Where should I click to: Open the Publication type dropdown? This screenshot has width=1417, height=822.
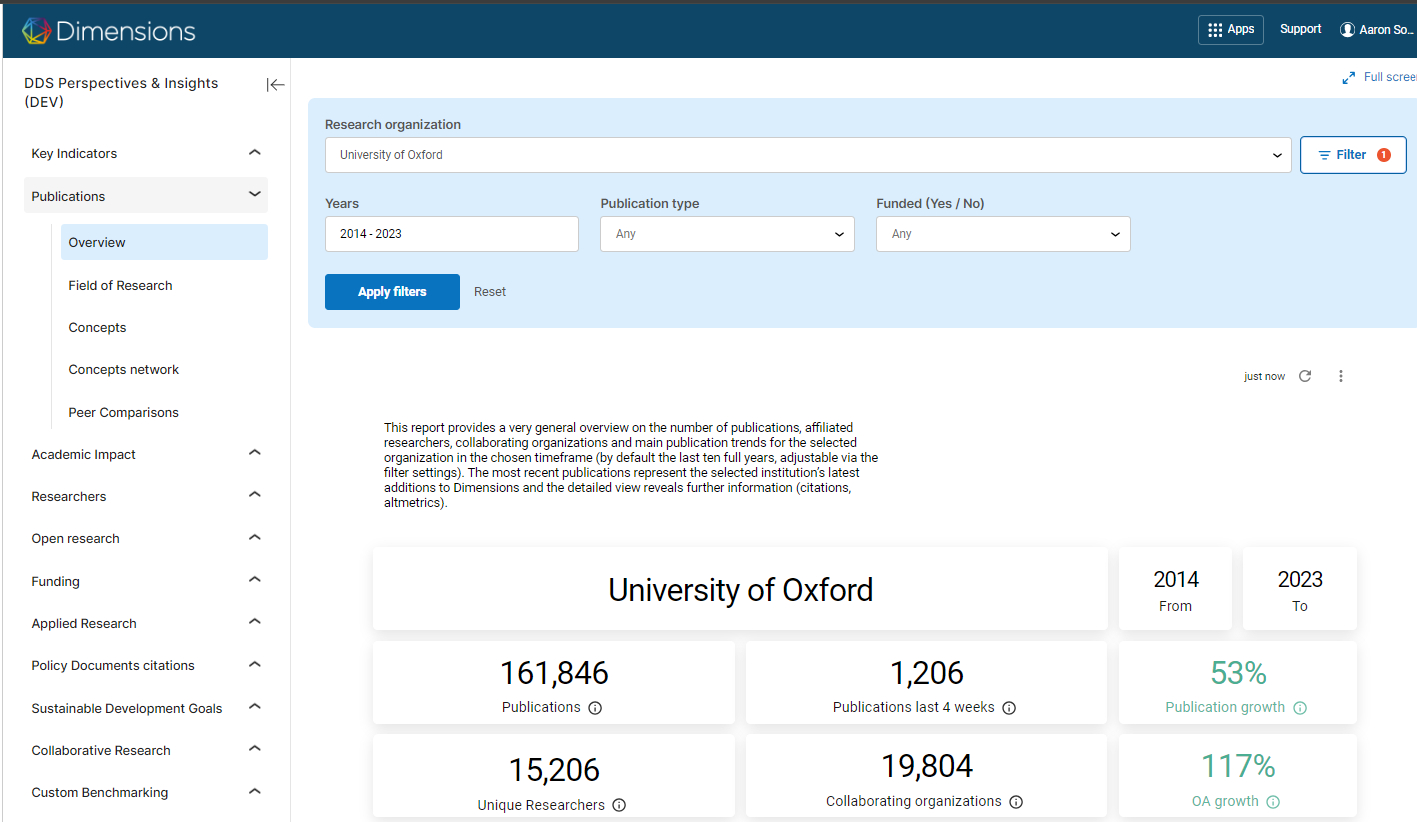(x=728, y=234)
